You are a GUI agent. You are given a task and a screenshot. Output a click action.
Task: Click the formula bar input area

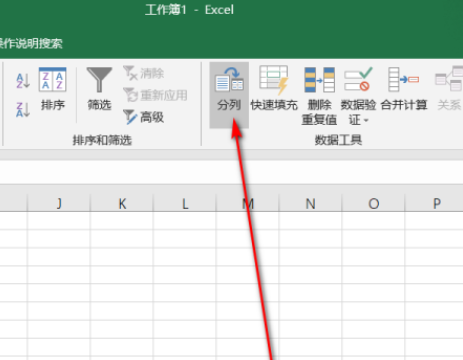coord(231,172)
